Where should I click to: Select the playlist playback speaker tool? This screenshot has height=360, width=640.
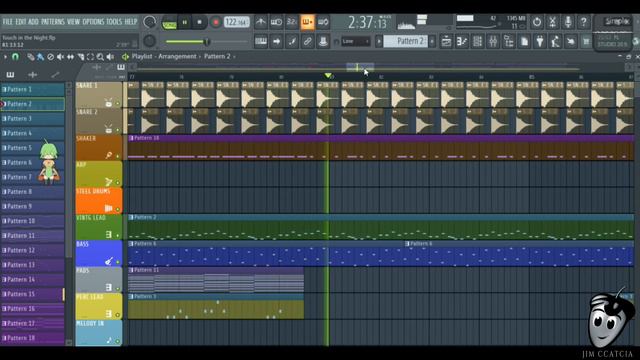tap(110, 57)
